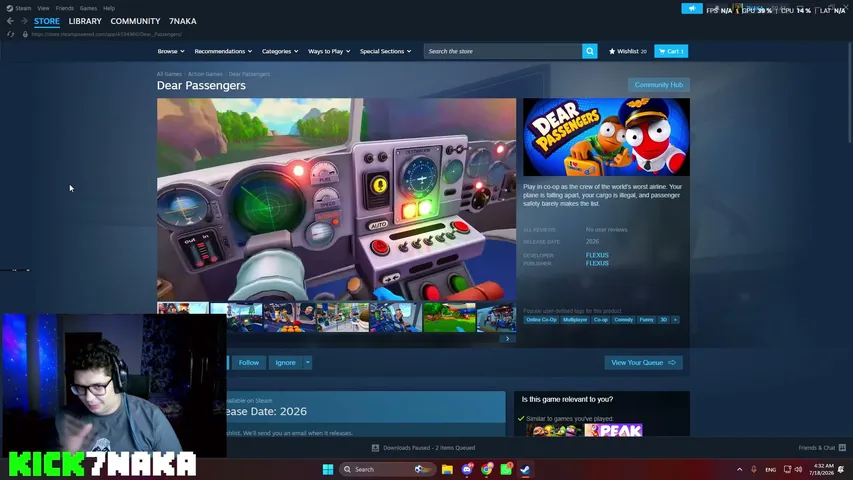Image resolution: width=853 pixels, height=480 pixels.
Task: Click the page URL address text
Action: (107, 34)
